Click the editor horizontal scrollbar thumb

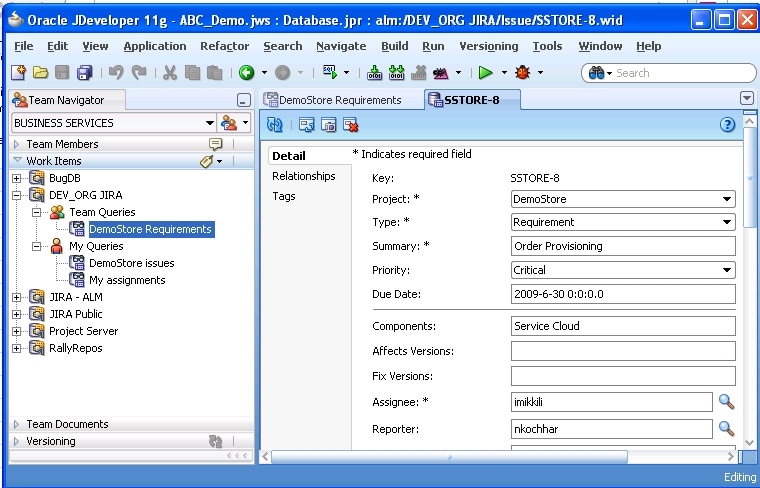click(449, 457)
